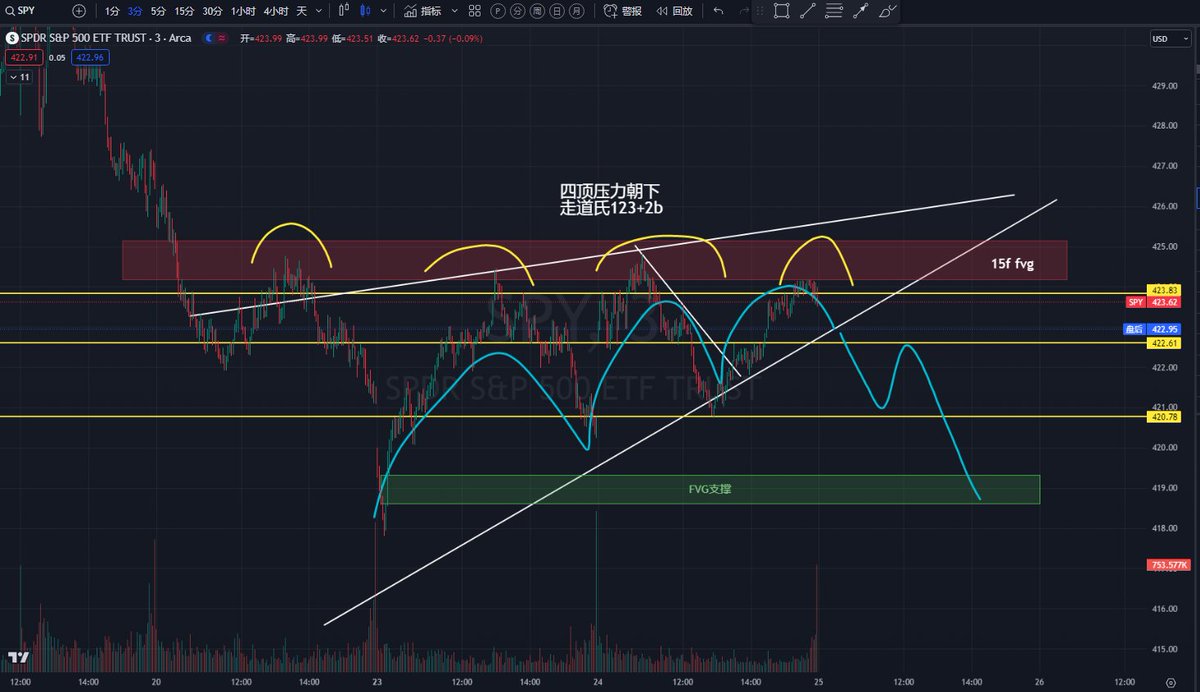Click the SPY symbol search field

pyautogui.click(x=30, y=11)
